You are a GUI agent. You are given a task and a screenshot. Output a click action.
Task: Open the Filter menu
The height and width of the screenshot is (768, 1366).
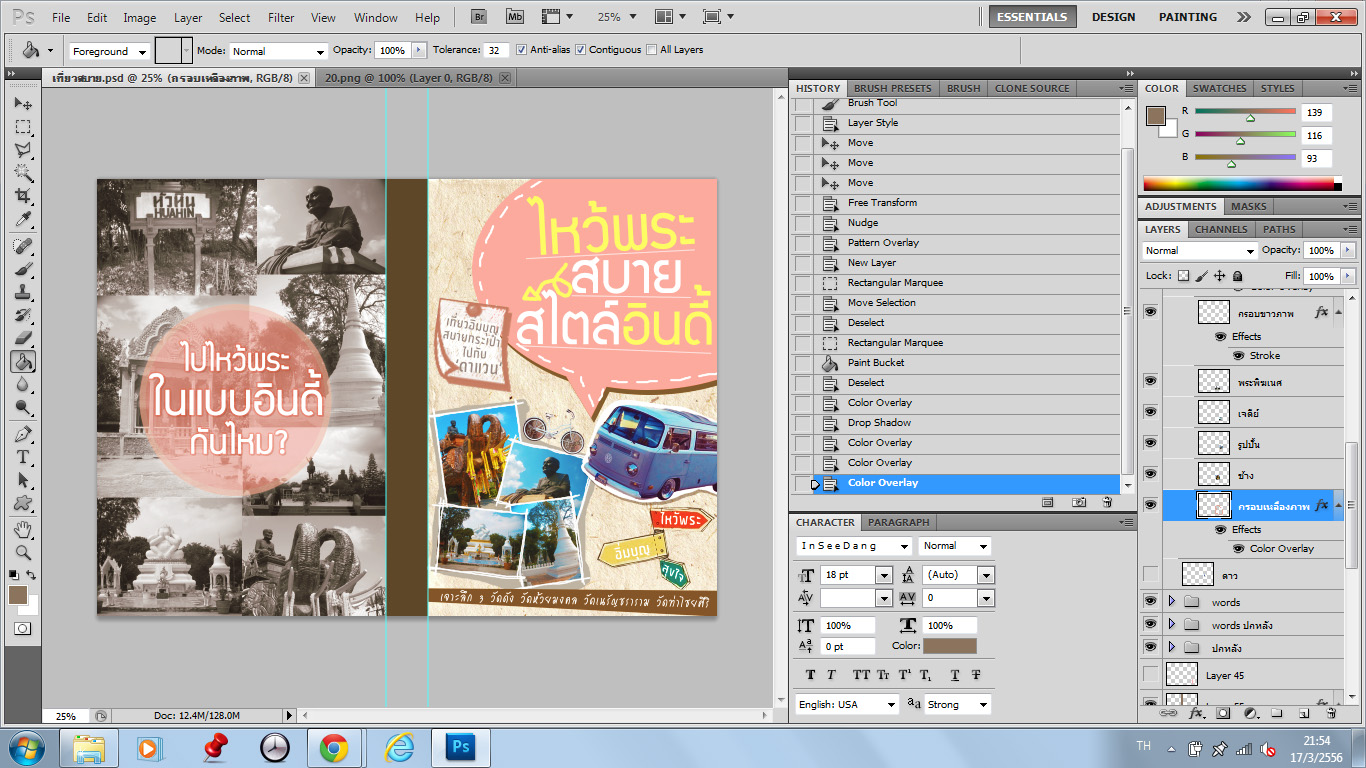point(281,18)
